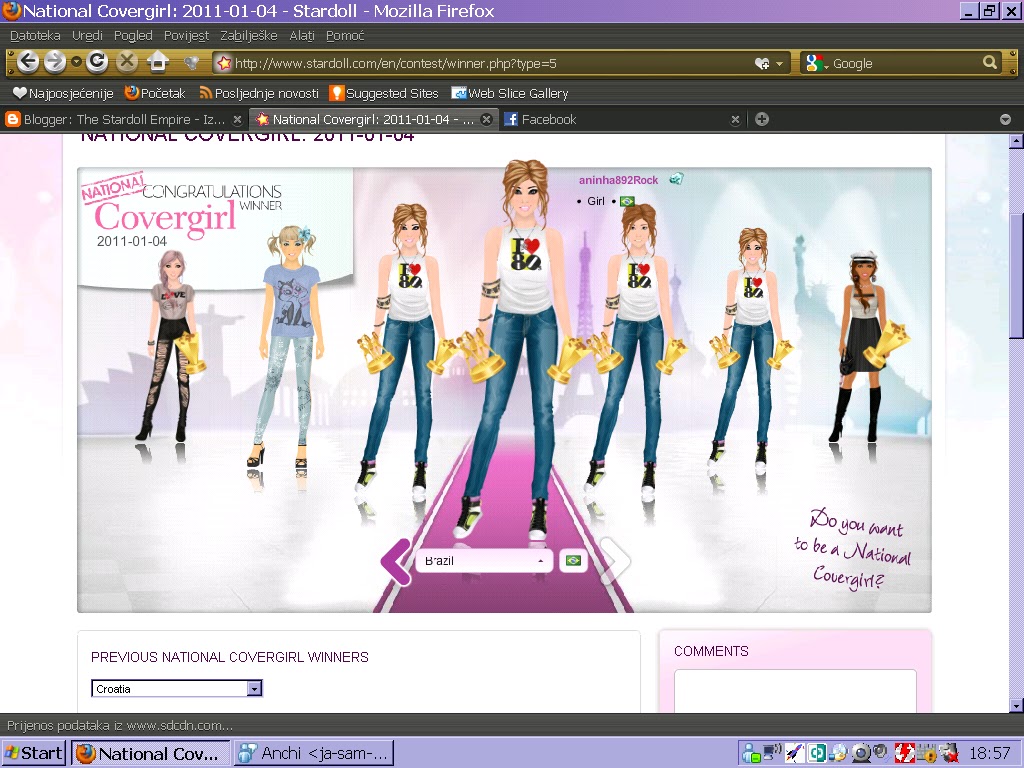Click the Stardoll star icon in address bar
This screenshot has width=1024, height=768.
coord(224,63)
